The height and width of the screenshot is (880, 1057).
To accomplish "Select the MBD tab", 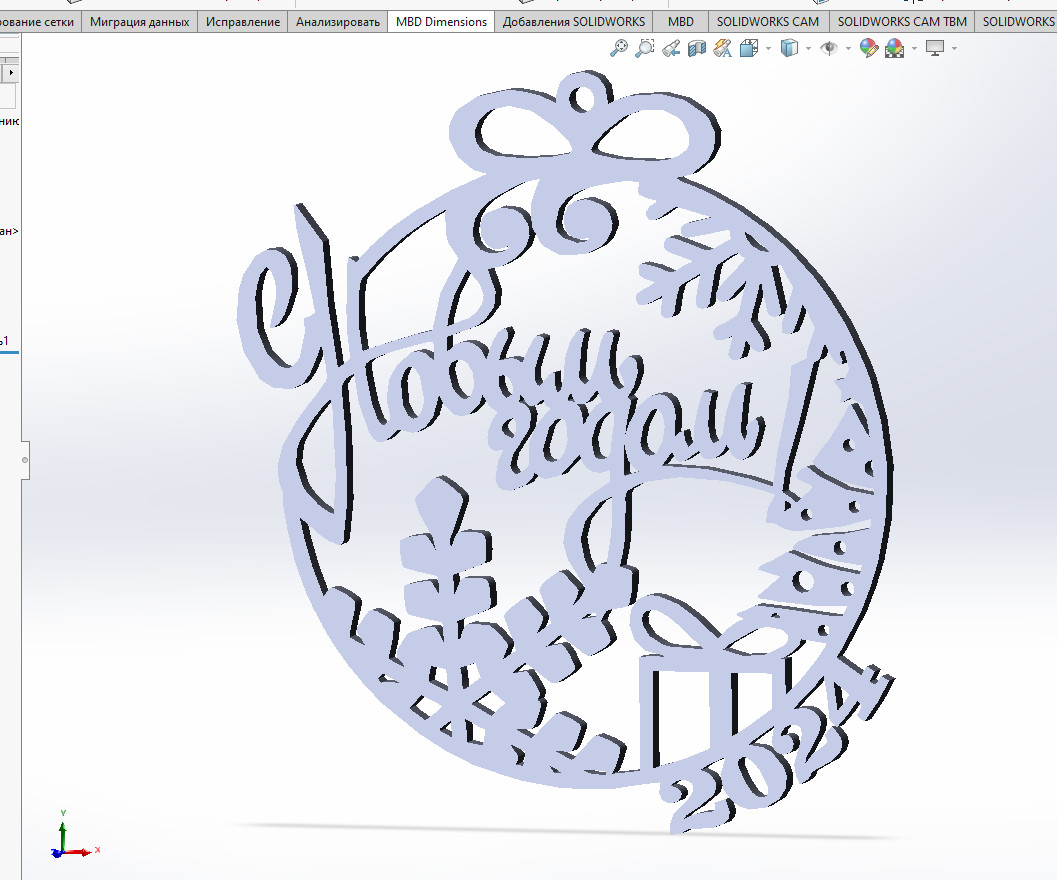I will click(x=681, y=22).
